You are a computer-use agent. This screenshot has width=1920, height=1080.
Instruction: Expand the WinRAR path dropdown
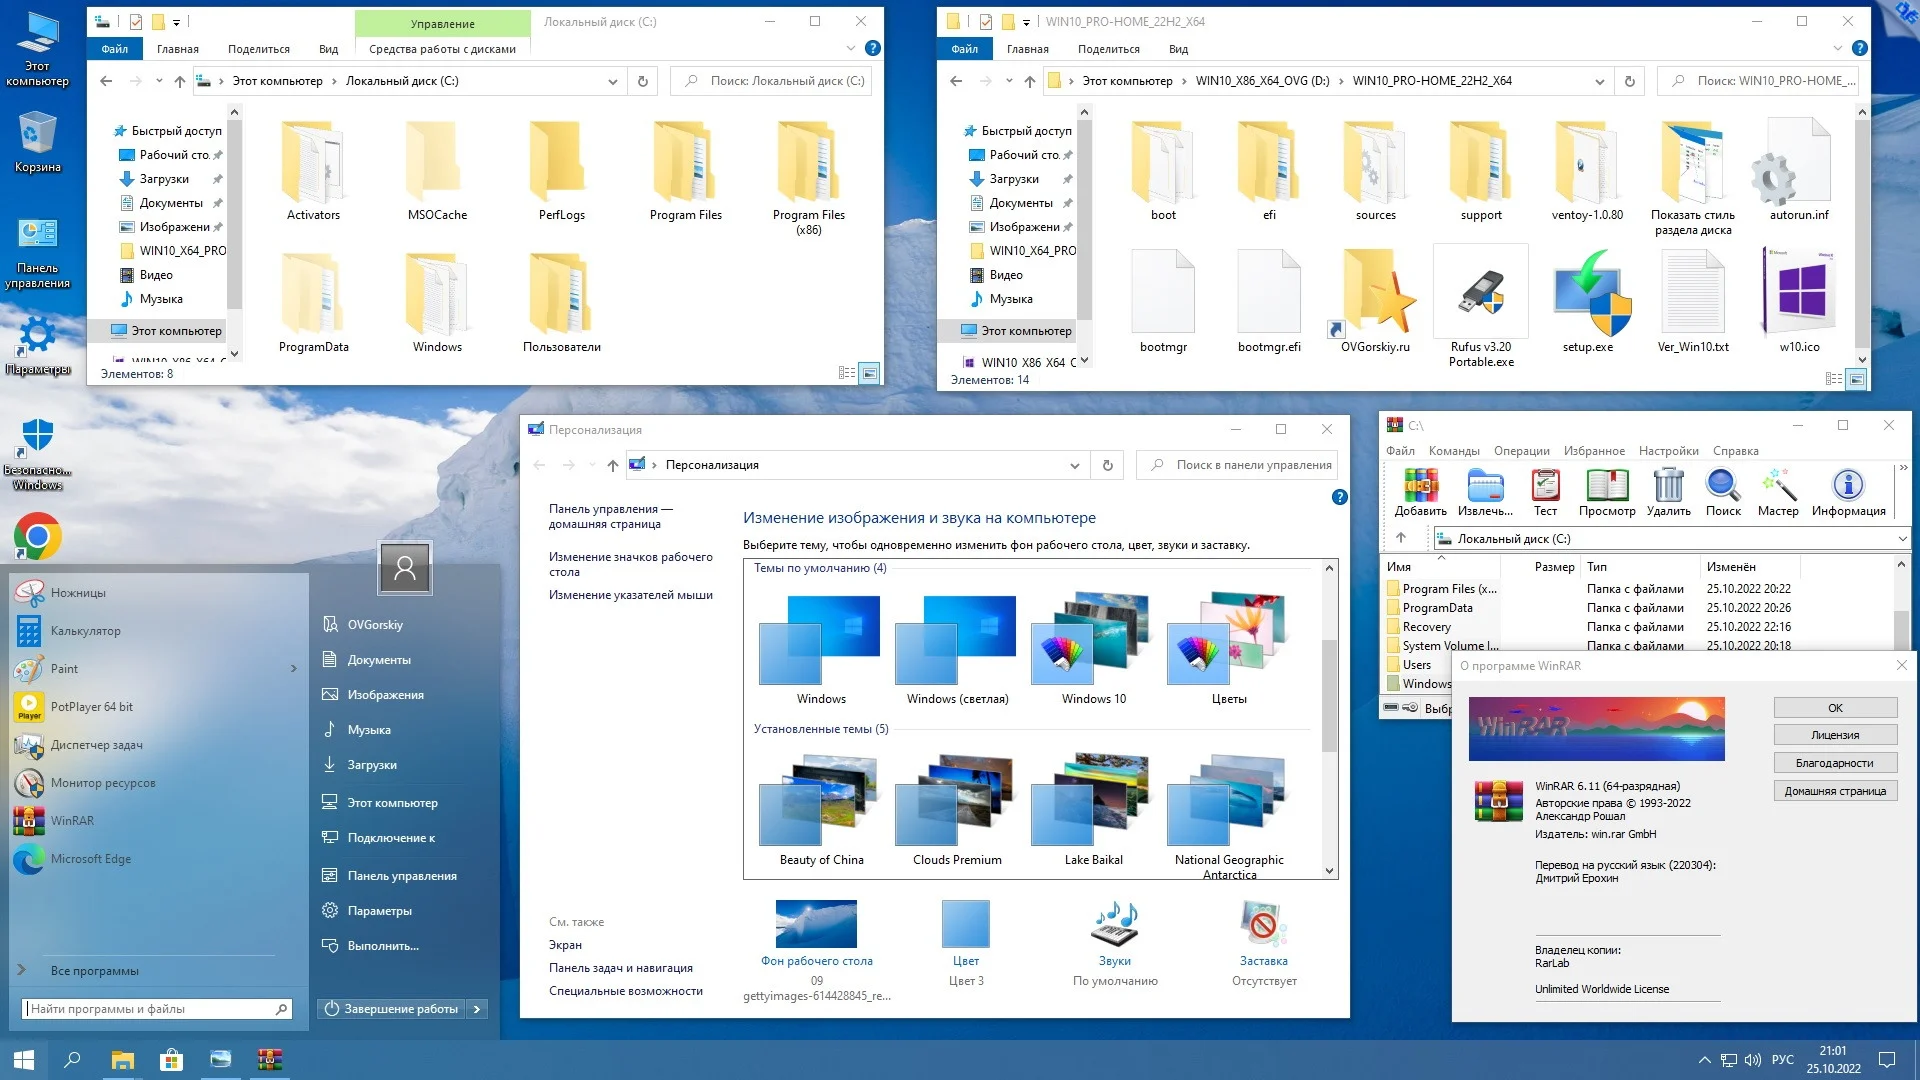click(1901, 539)
